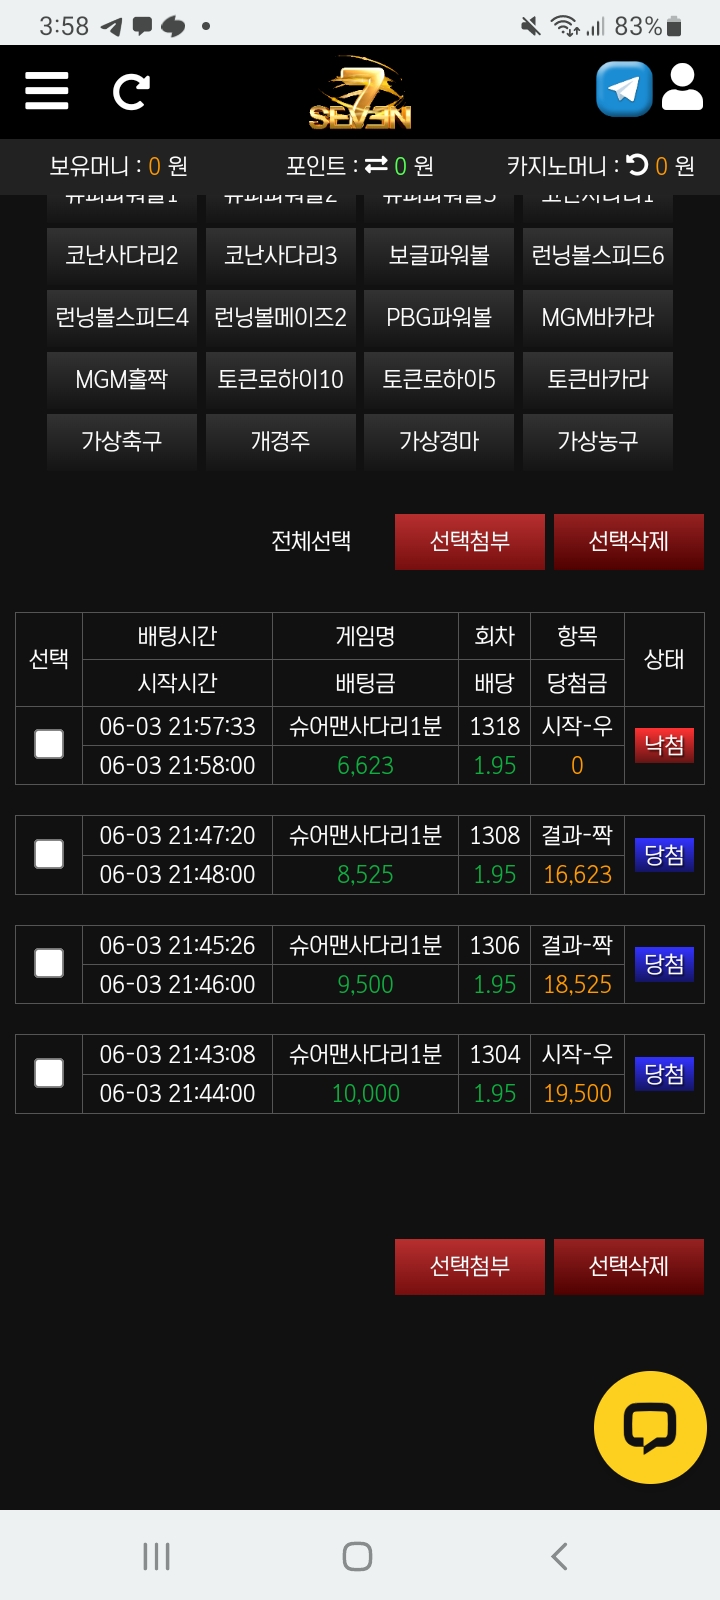This screenshot has width=720, height=1600.
Task: Open the user profile icon
Action: pyautogui.click(x=682, y=88)
